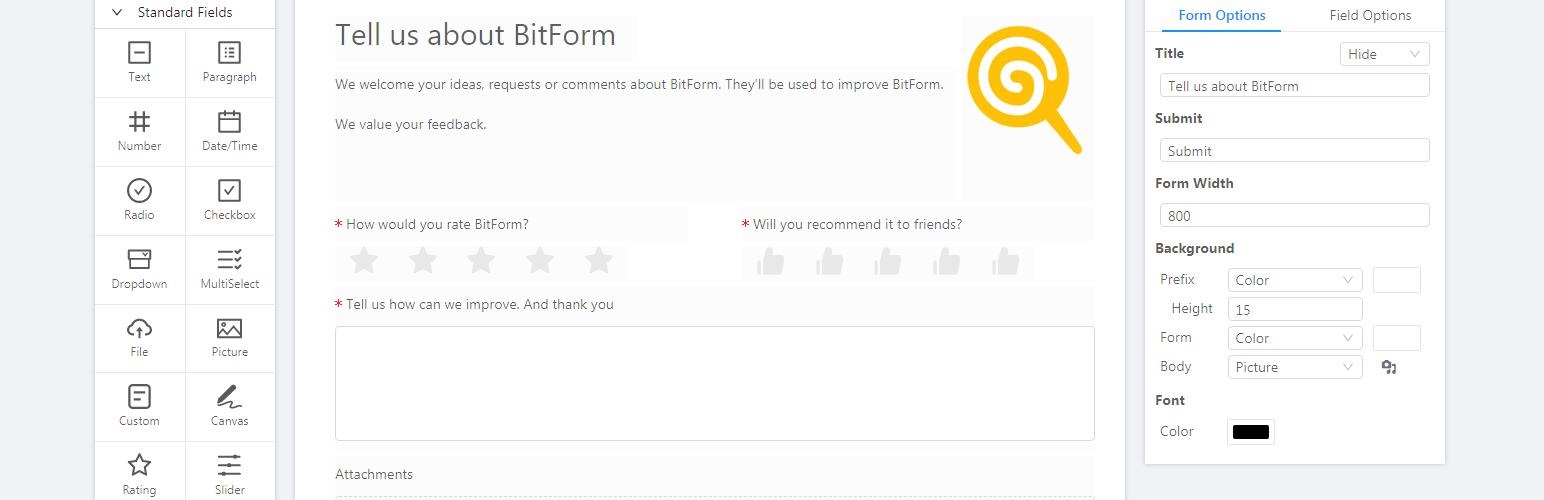Open the black Font color swatch
The width and height of the screenshot is (1544, 500).
[x=1251, y=432]
